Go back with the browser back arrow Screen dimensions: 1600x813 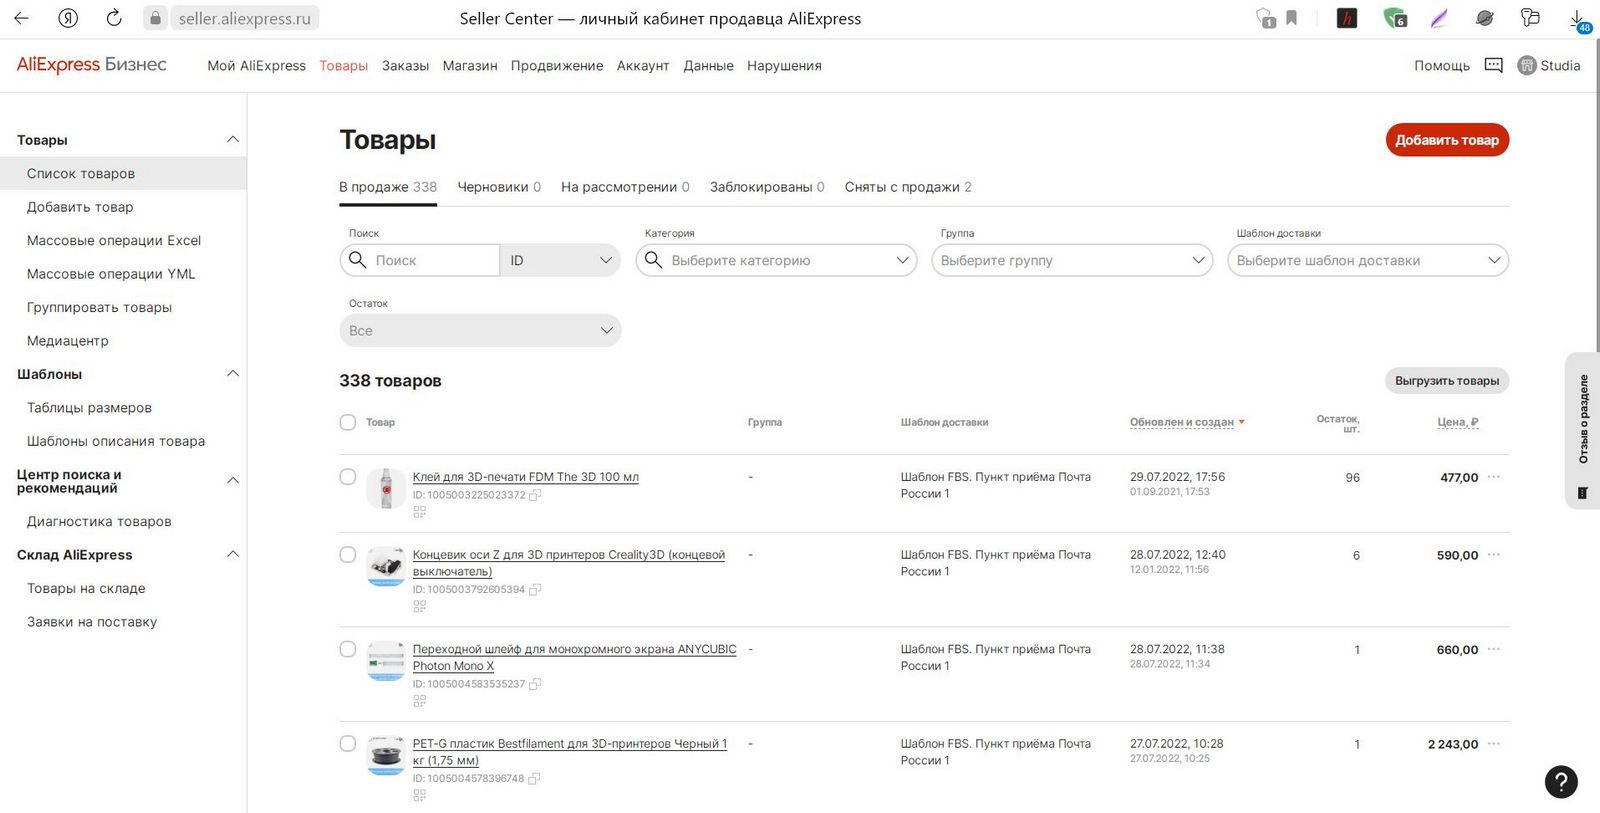(x=21, y=18)
